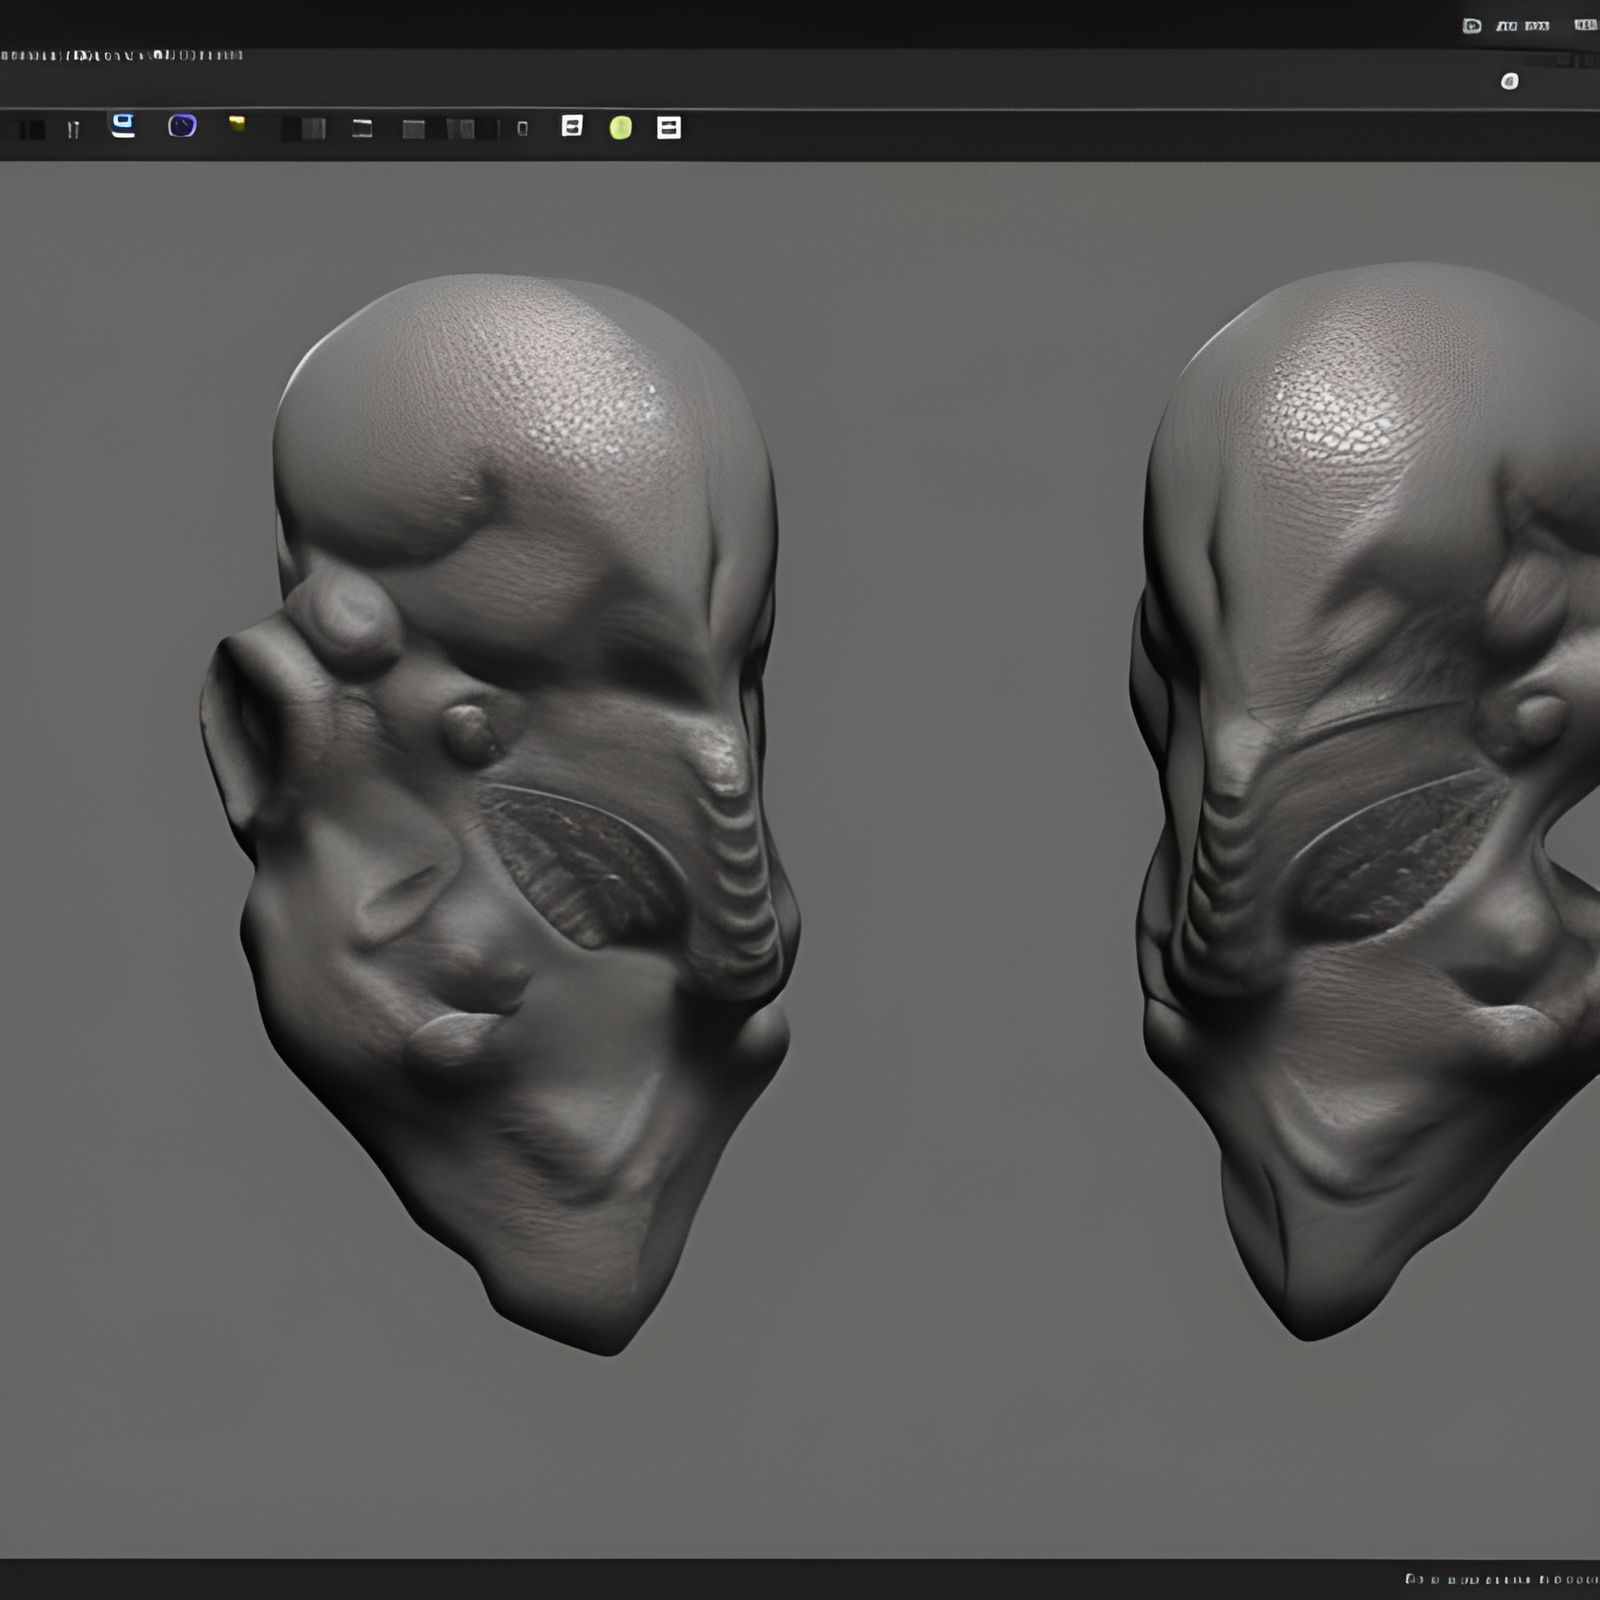The width and height of the screenshot is (1600, 1600).
Task: Select the left sculpted head in the viewport
Action: click(500, 800)
